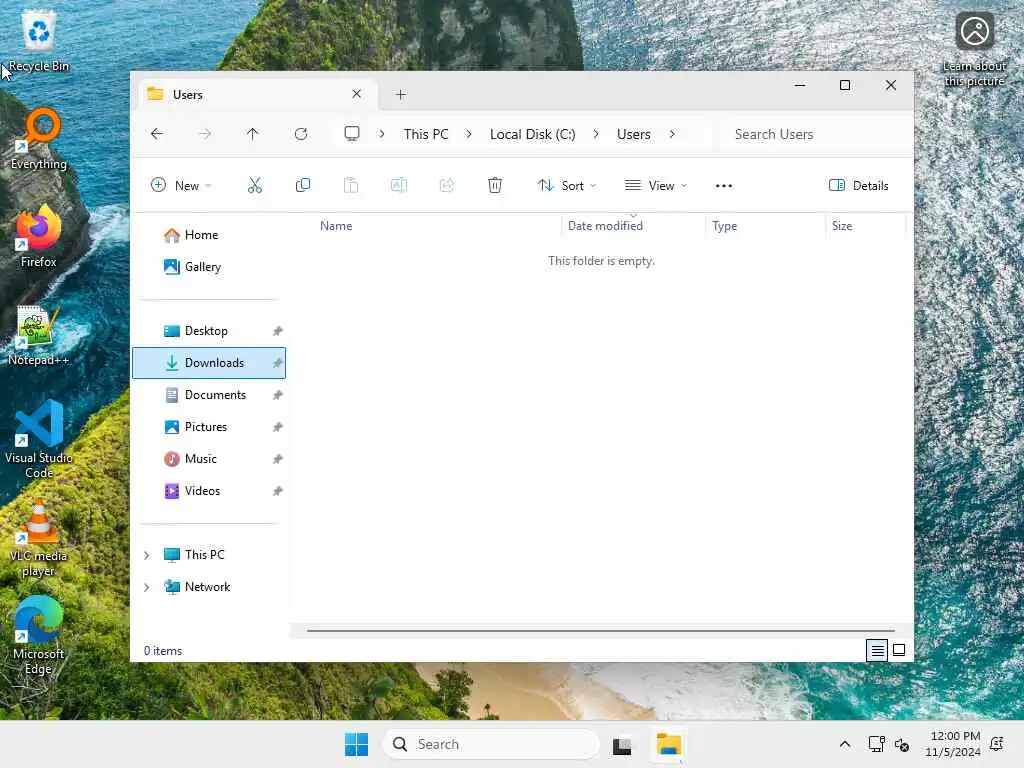Viewport: 1024px width, 768px height.
Task: Sort by Date modified column header
Action: coord(633,226)
